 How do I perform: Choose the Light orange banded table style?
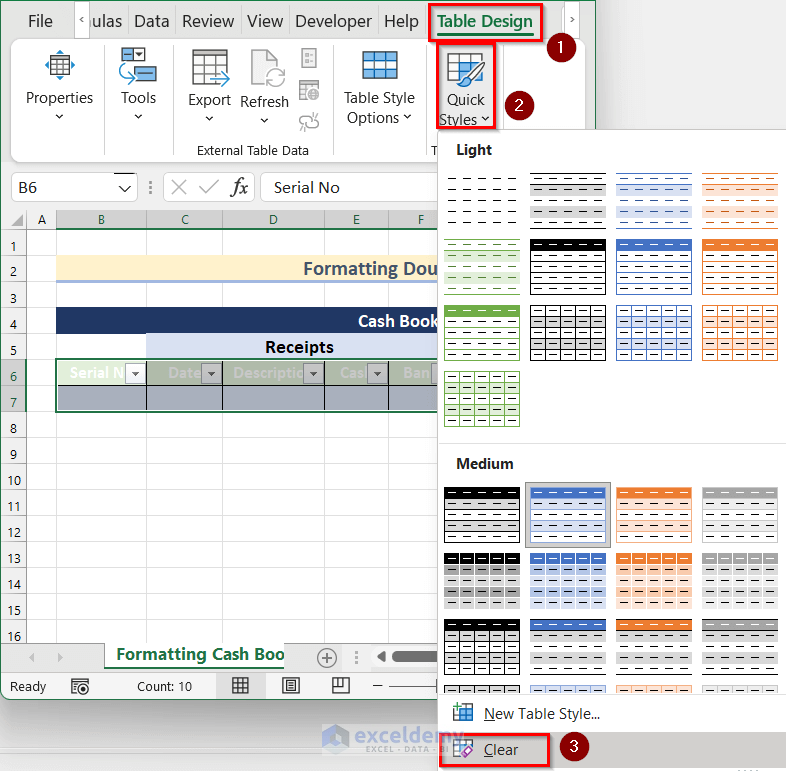[739, 201]
